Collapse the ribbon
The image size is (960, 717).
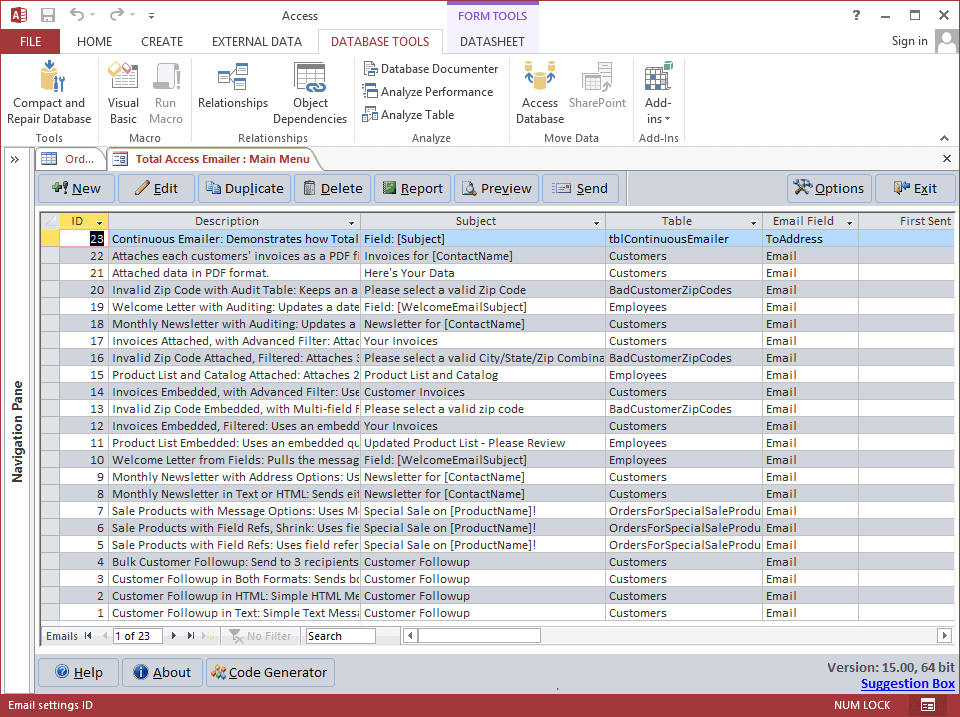tap(944, 138)
